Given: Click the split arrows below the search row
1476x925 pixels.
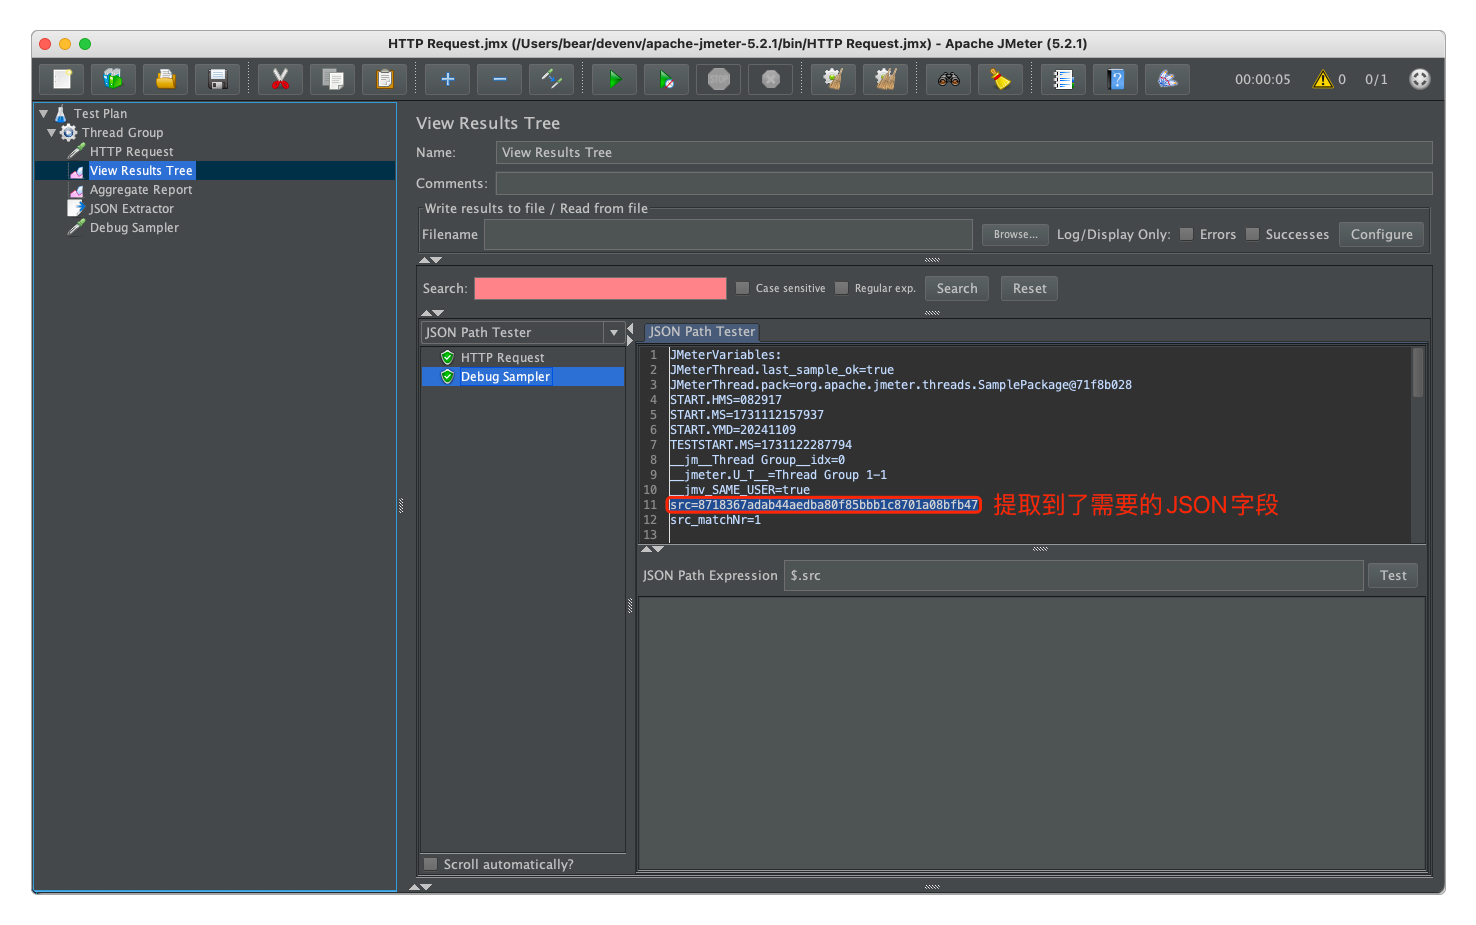Looking at the screenshot, I should pyautogui.click(x=431, y=313).
